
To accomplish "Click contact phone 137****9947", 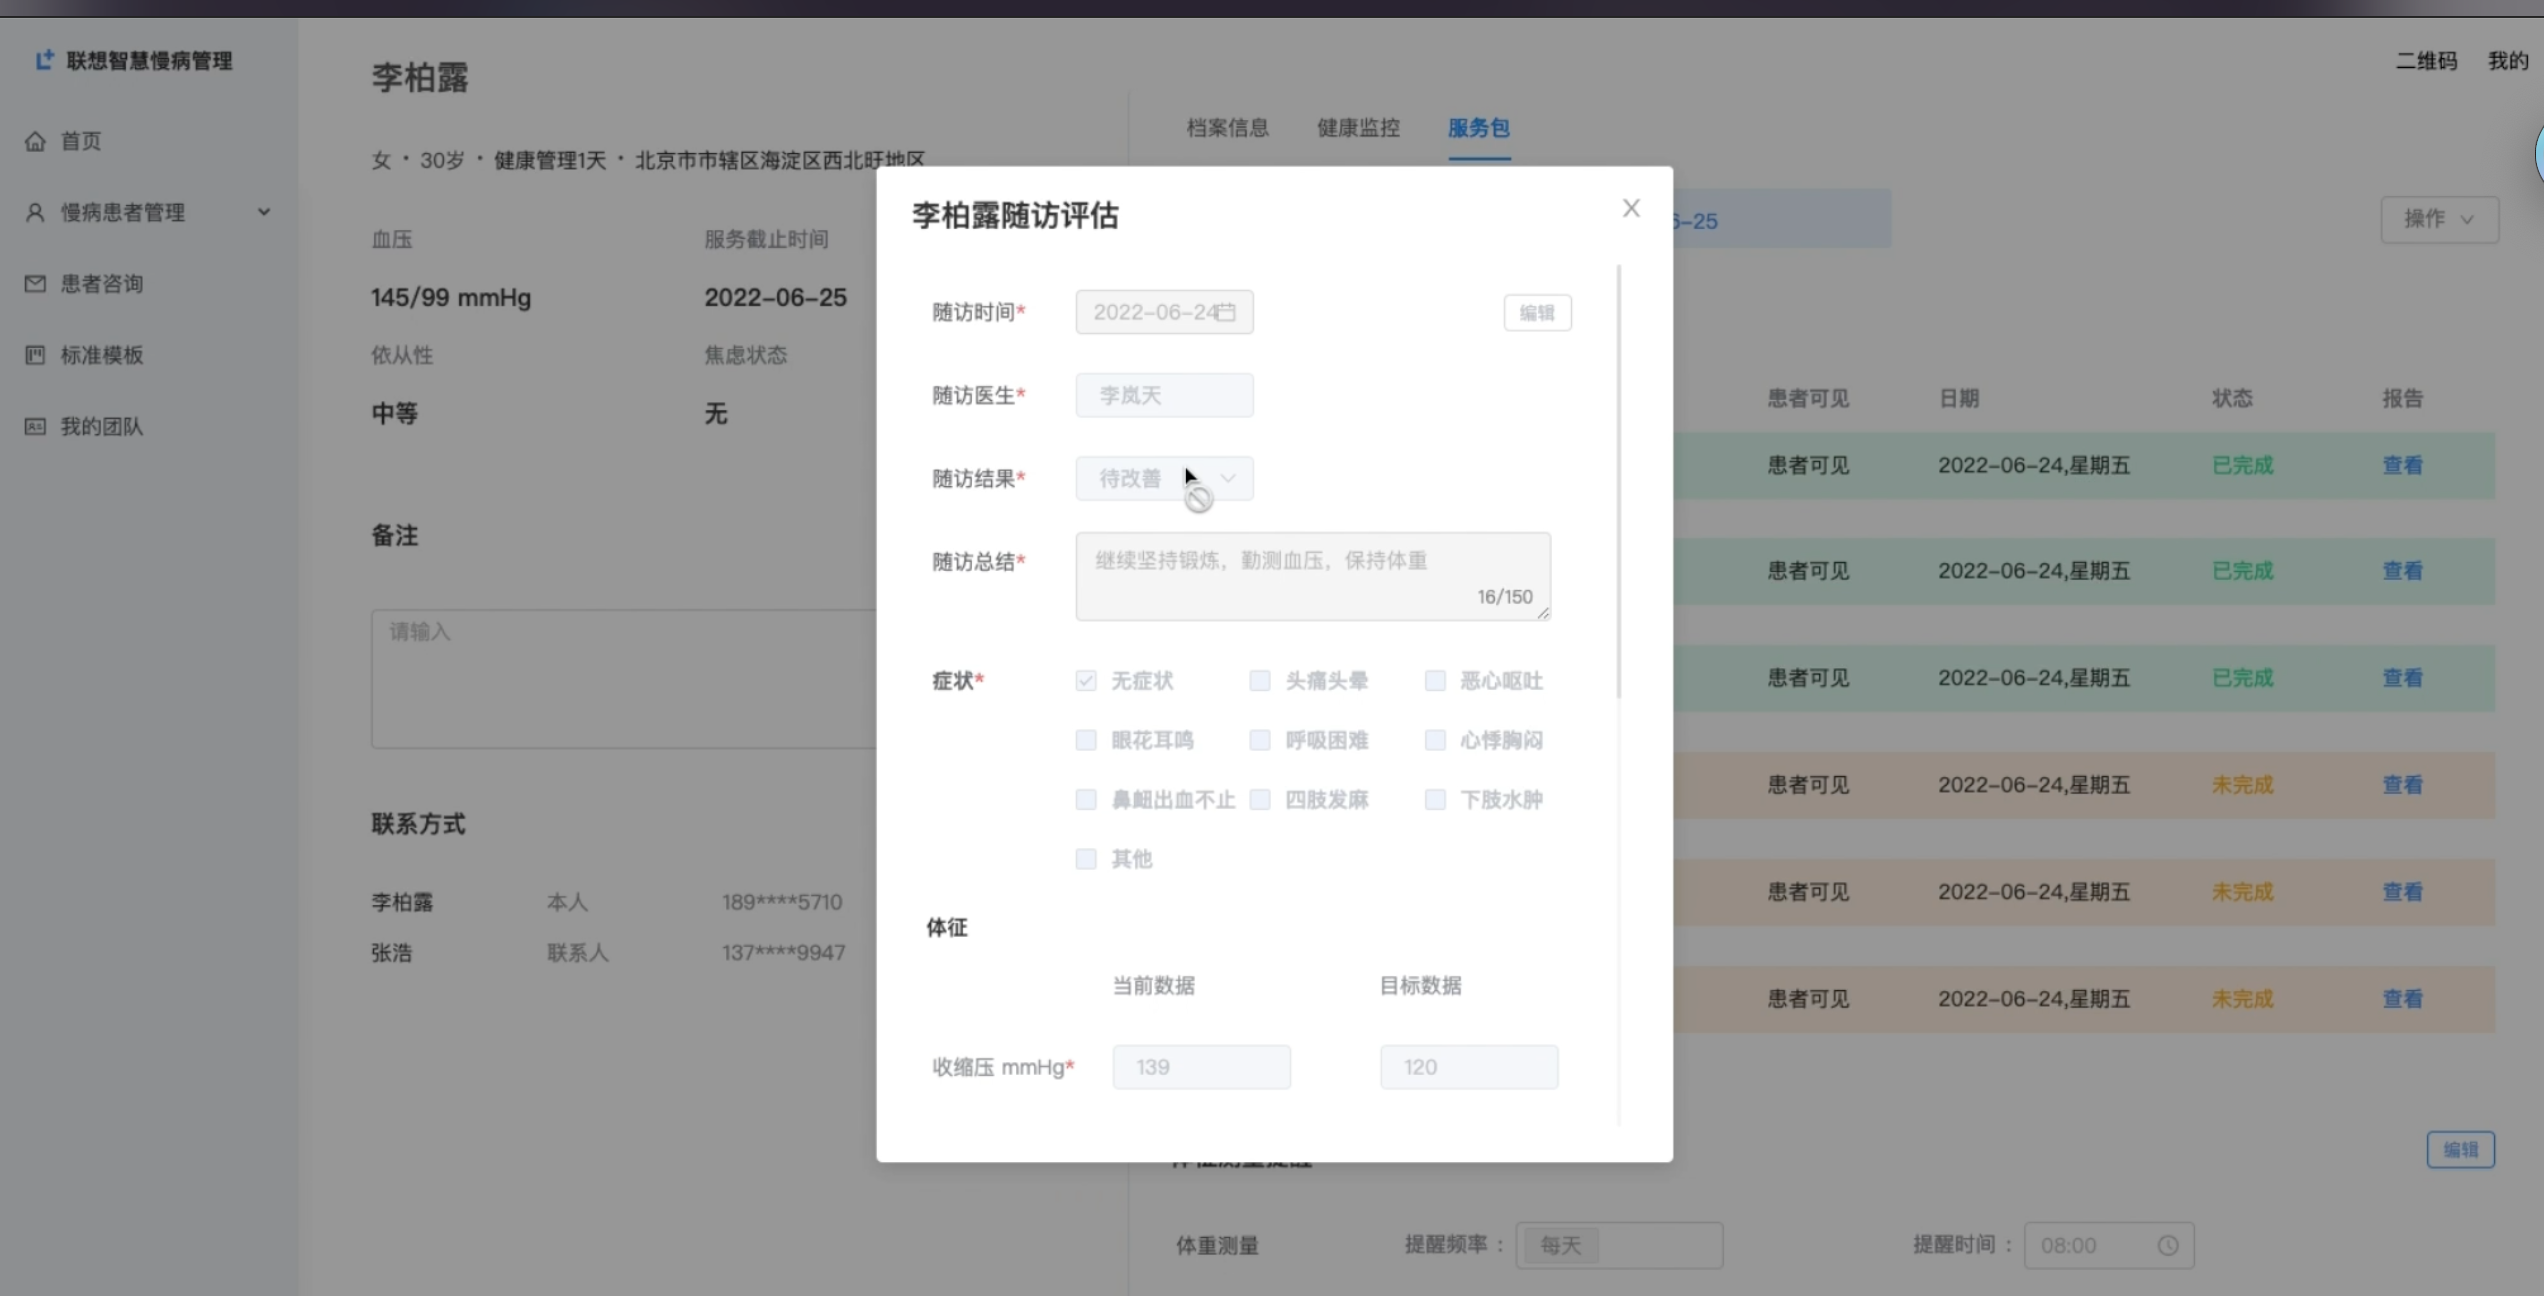I will [x=783, y=953].
